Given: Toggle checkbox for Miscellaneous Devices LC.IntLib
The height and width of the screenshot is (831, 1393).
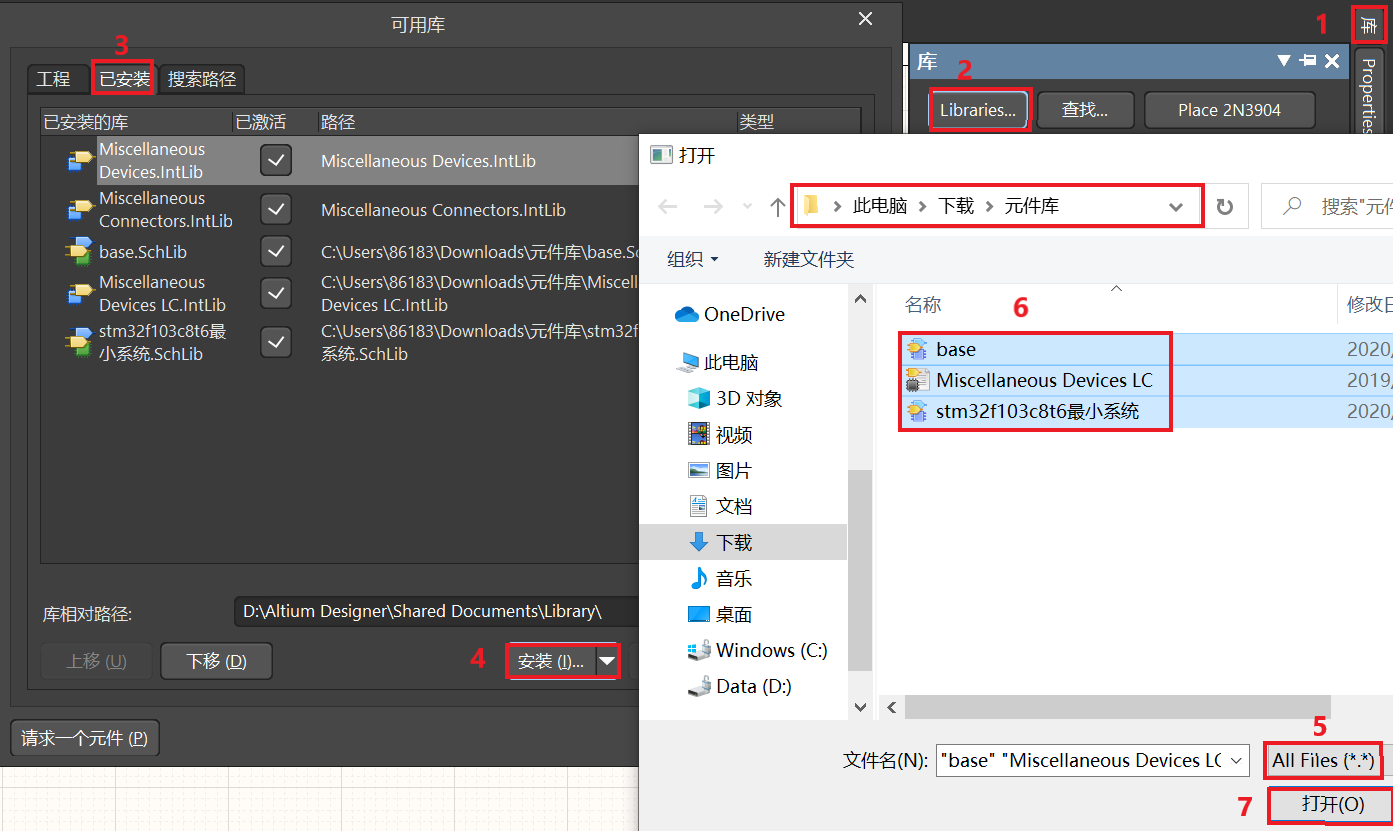Looking at the screenshot, I should [x=275, y=293].
